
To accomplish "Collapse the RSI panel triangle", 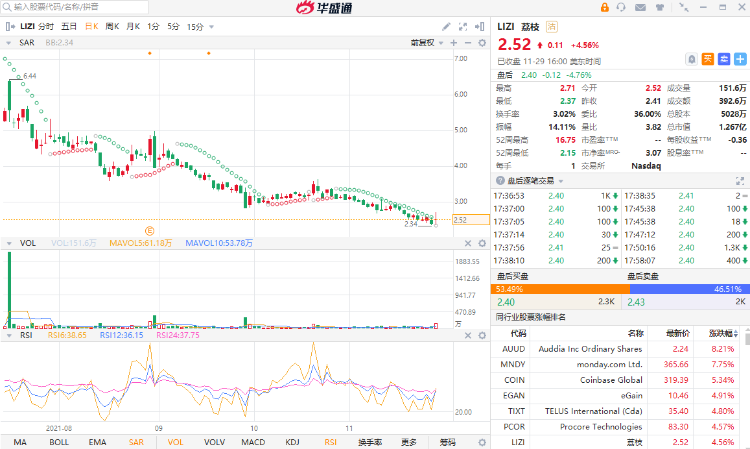I will pos(8,336).
